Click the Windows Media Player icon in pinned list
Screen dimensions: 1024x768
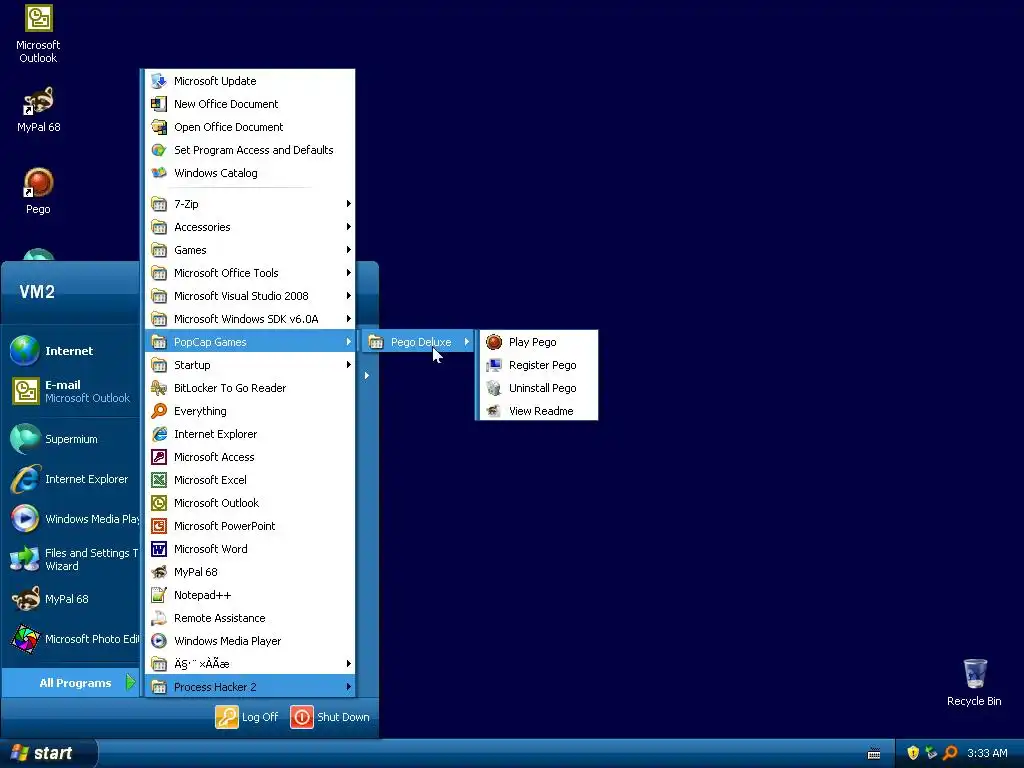point(25,519)
